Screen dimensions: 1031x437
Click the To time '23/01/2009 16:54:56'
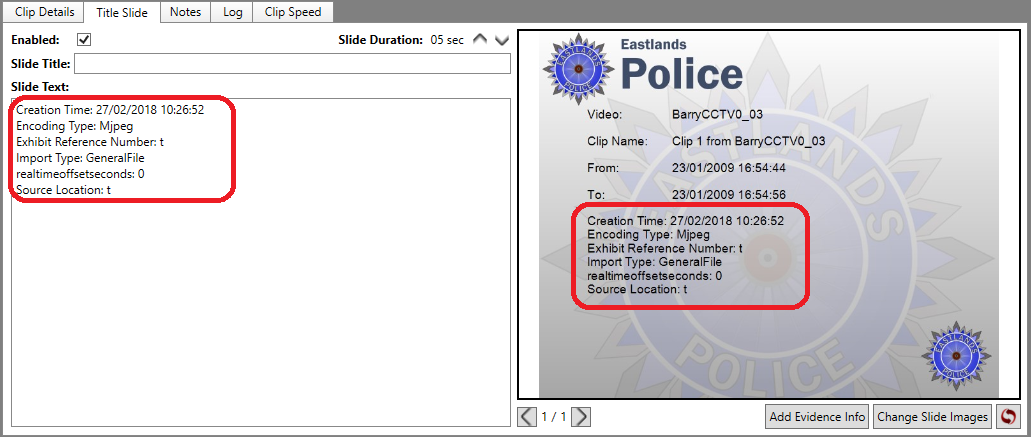click(729, 195)
